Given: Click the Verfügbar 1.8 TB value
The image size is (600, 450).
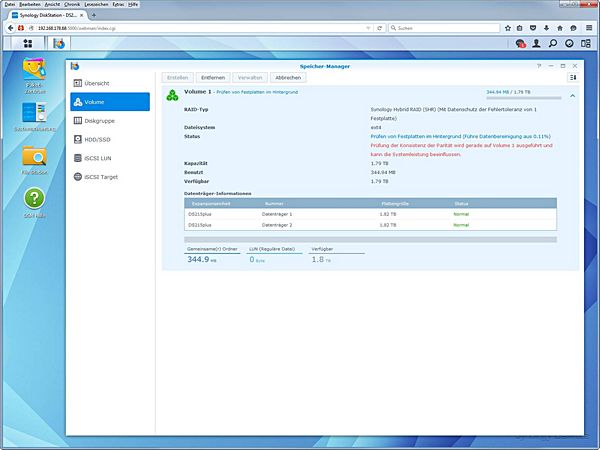Looking at the screenshot, I should point(321,259).
